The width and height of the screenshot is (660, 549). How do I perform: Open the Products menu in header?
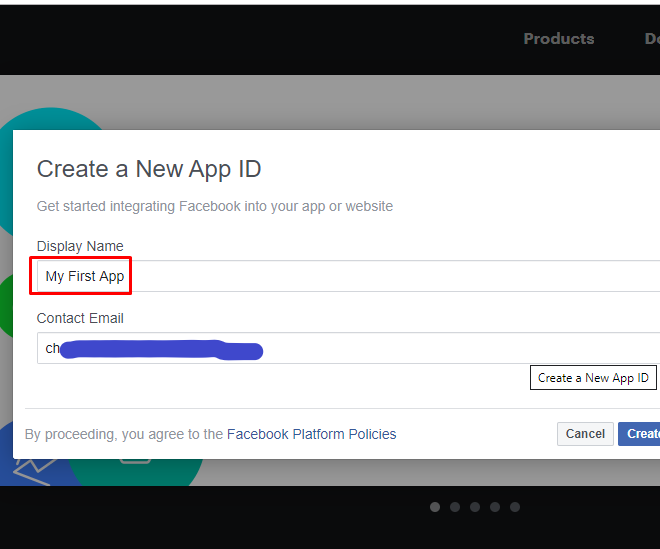(x=559, y=39)
